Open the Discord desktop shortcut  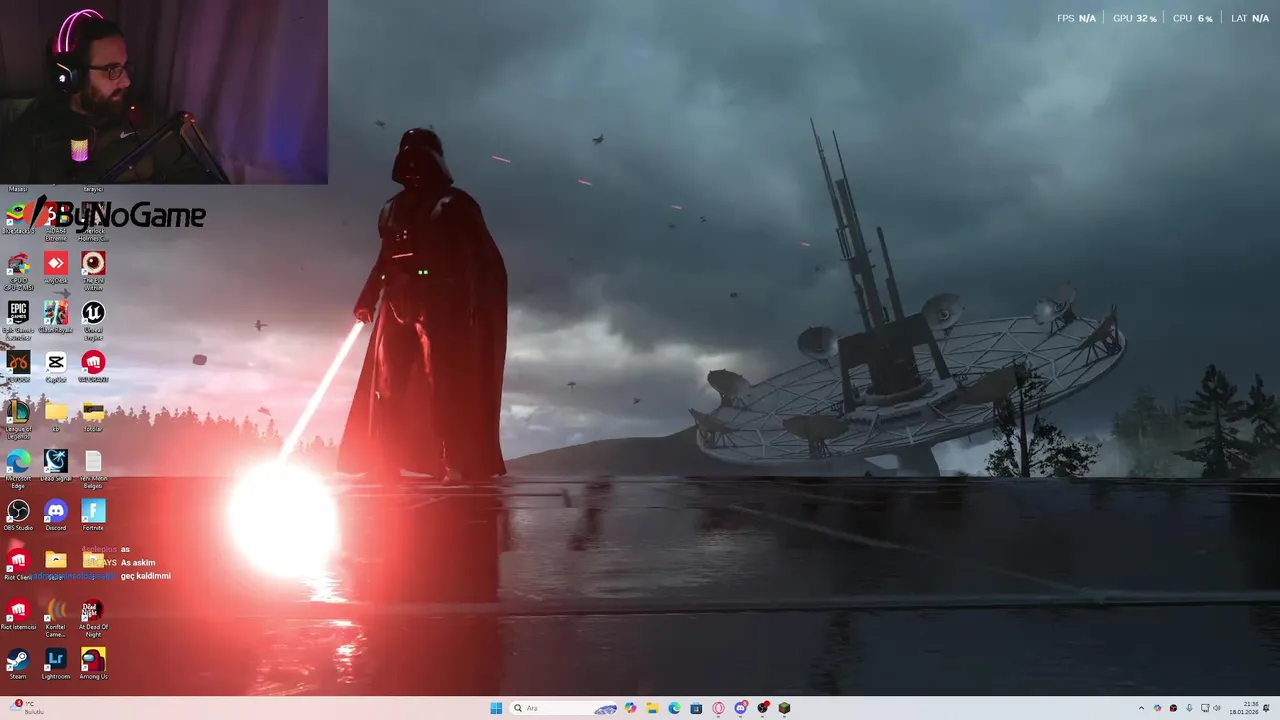(56, 516)
